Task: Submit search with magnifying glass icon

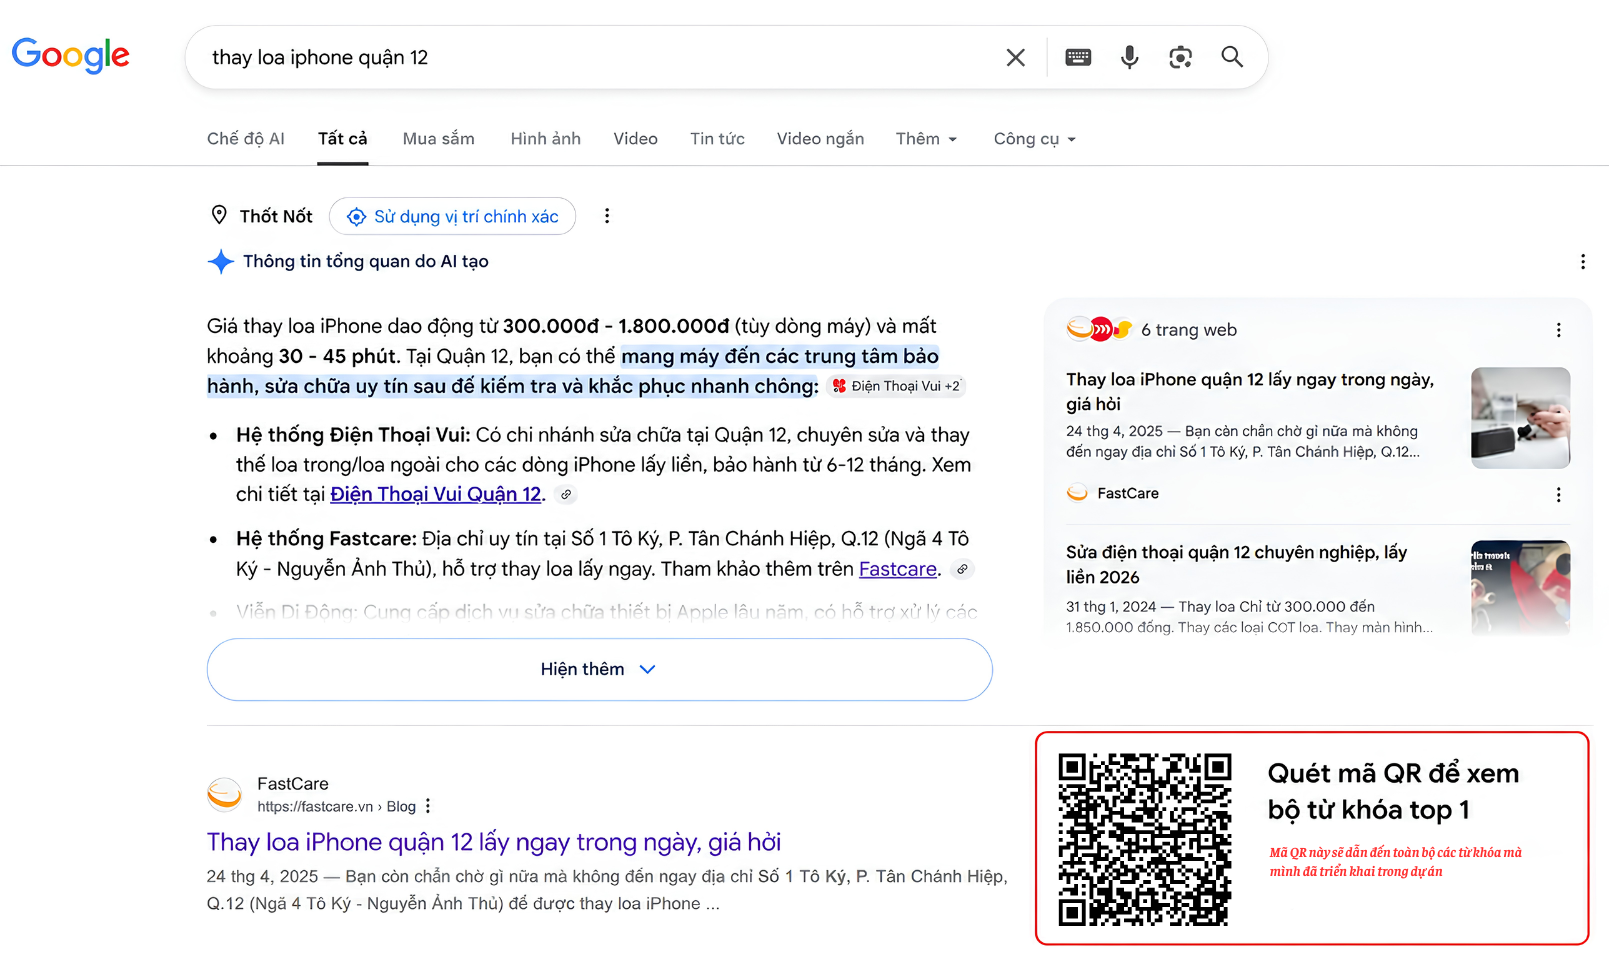Action: [1232, 57]
